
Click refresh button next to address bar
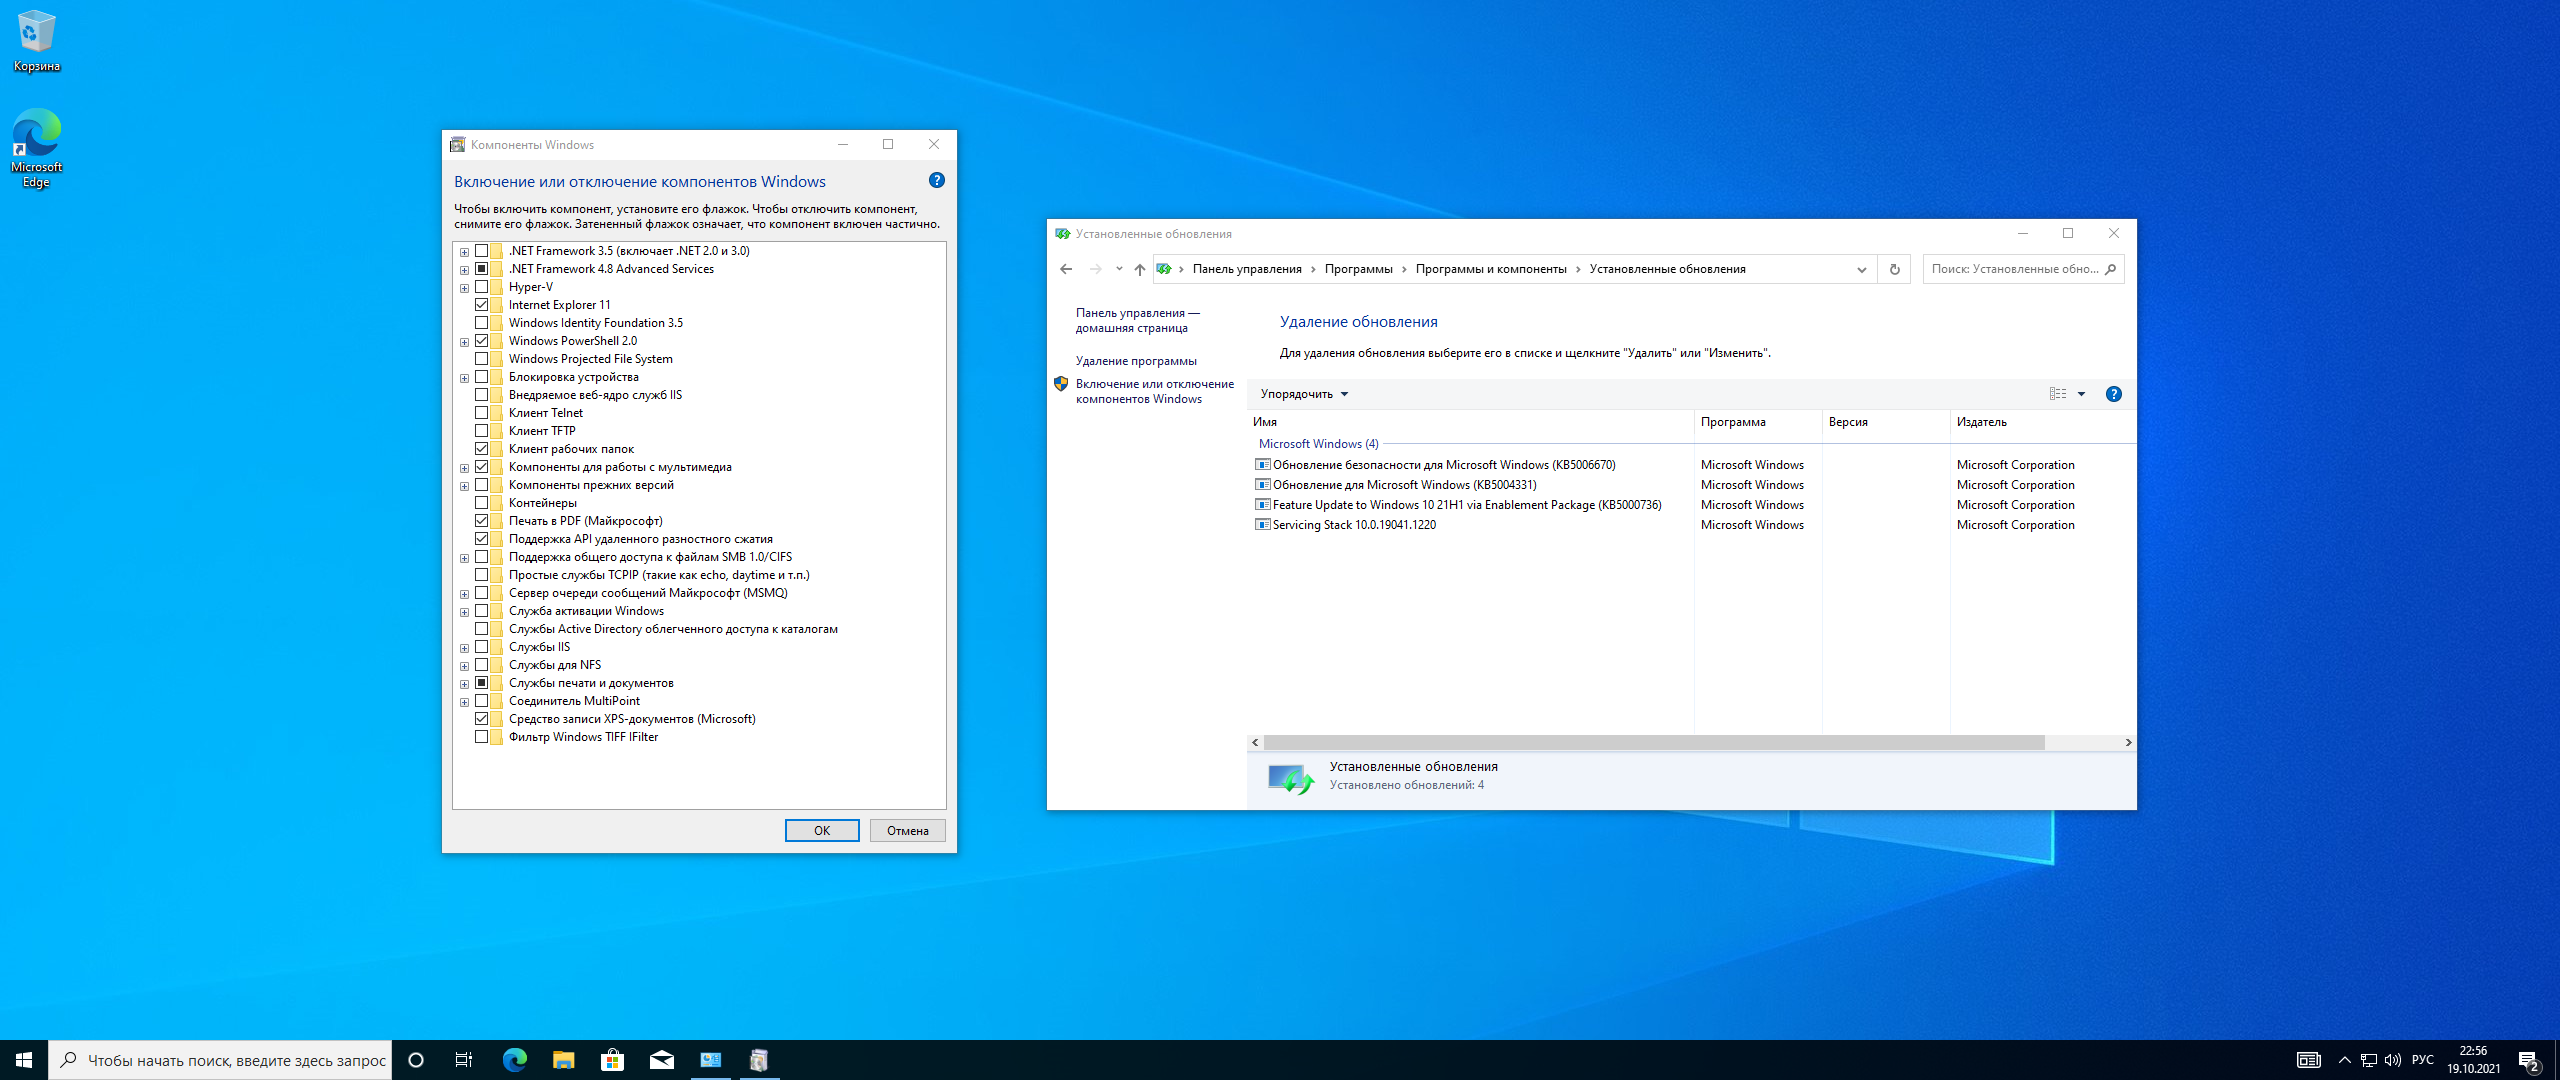1894,269
